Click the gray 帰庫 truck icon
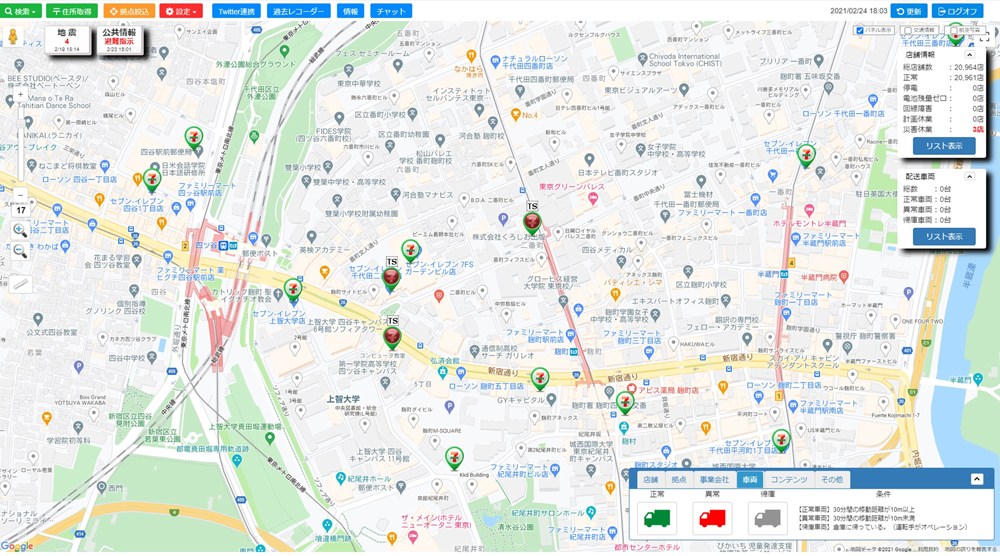This screenshot has width=1000, height=556. 767,518
